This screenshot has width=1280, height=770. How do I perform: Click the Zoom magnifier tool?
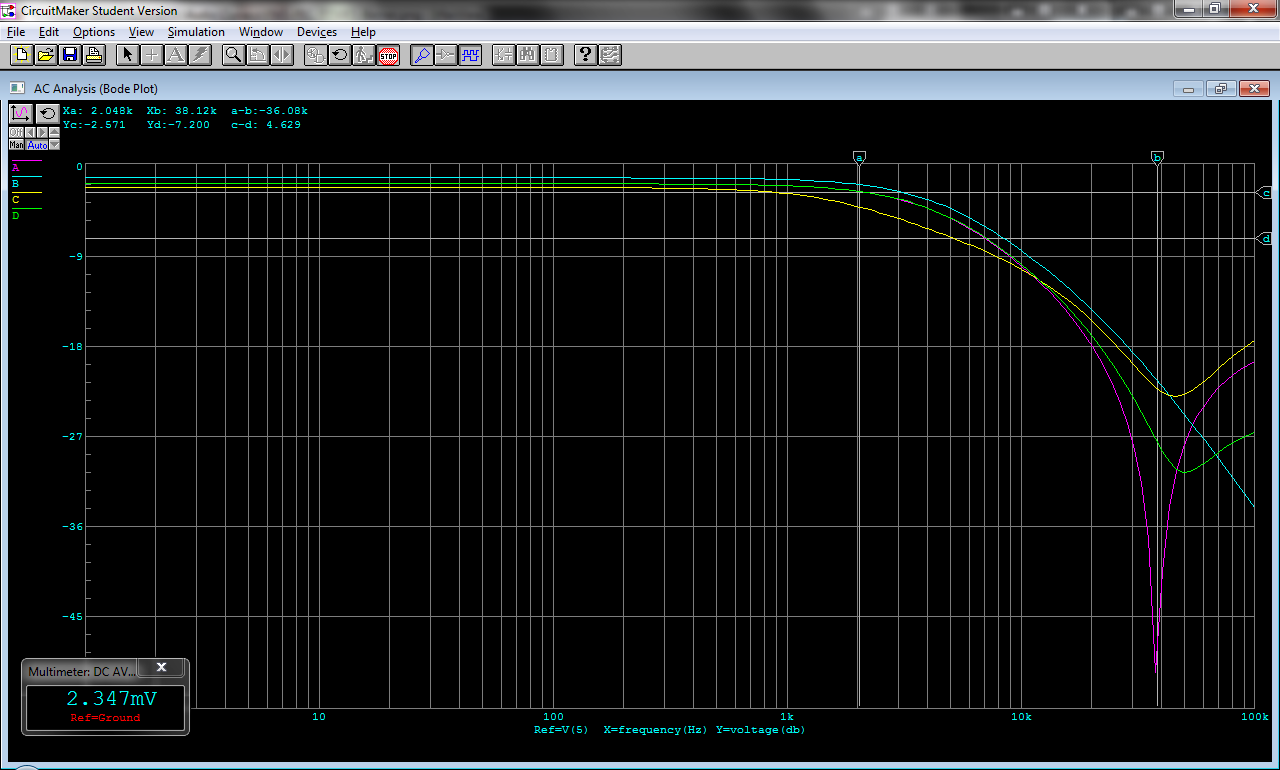pos(233,55)
